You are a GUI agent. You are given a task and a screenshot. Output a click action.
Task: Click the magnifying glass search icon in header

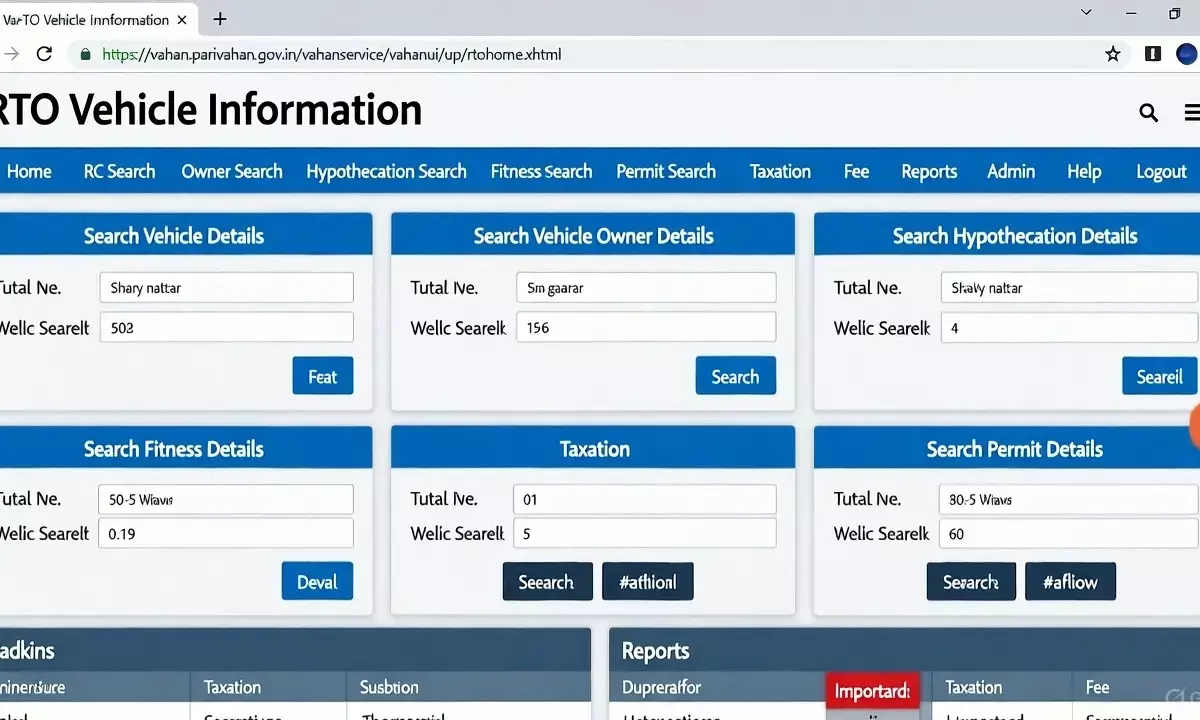tap(1148, 113)
